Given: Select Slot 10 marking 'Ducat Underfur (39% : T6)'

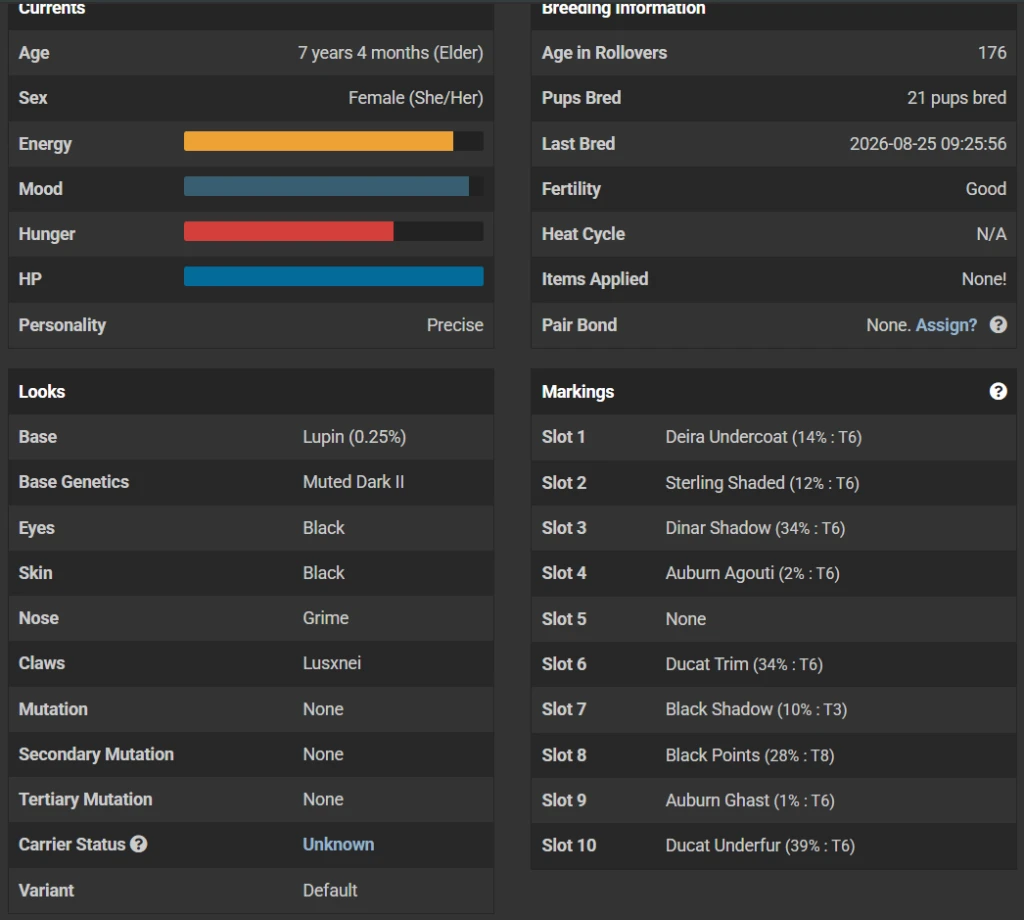Looking at the screenshot, I should coord(760,845).
